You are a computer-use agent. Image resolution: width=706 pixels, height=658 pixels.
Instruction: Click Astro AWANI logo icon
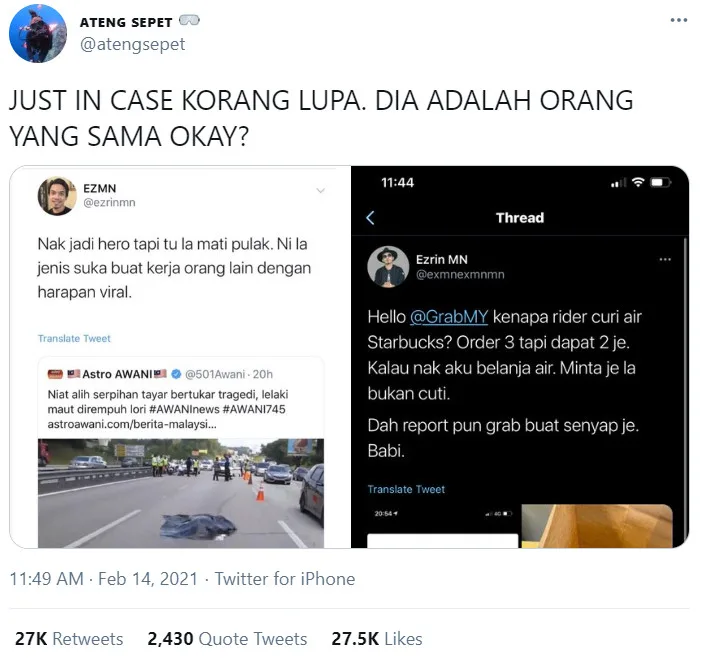(x=55, y=374)
